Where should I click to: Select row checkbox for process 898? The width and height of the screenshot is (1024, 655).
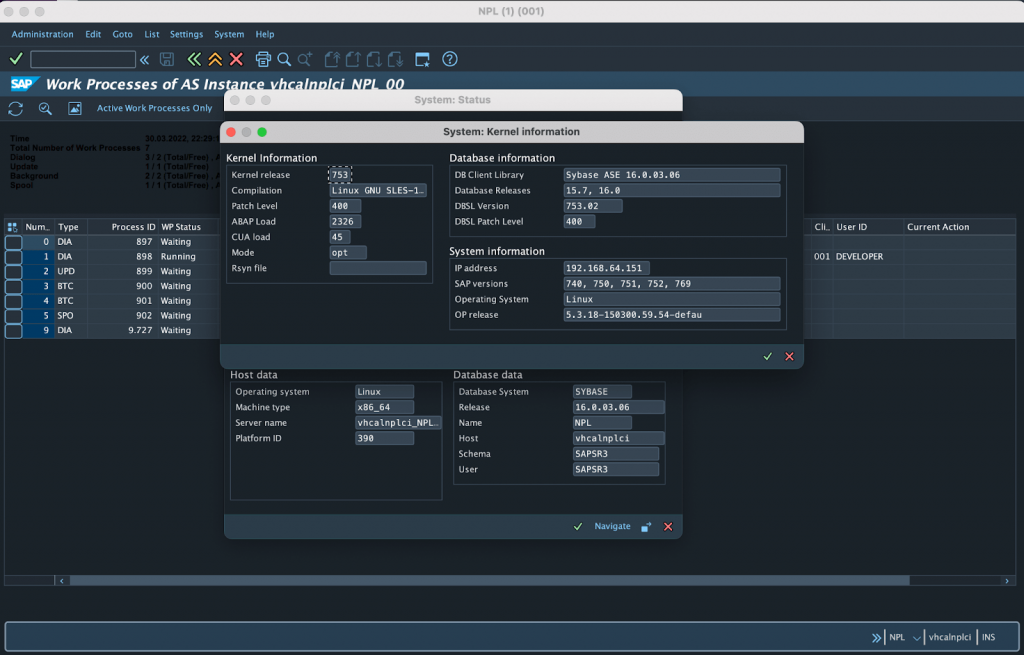coord(14,257)
